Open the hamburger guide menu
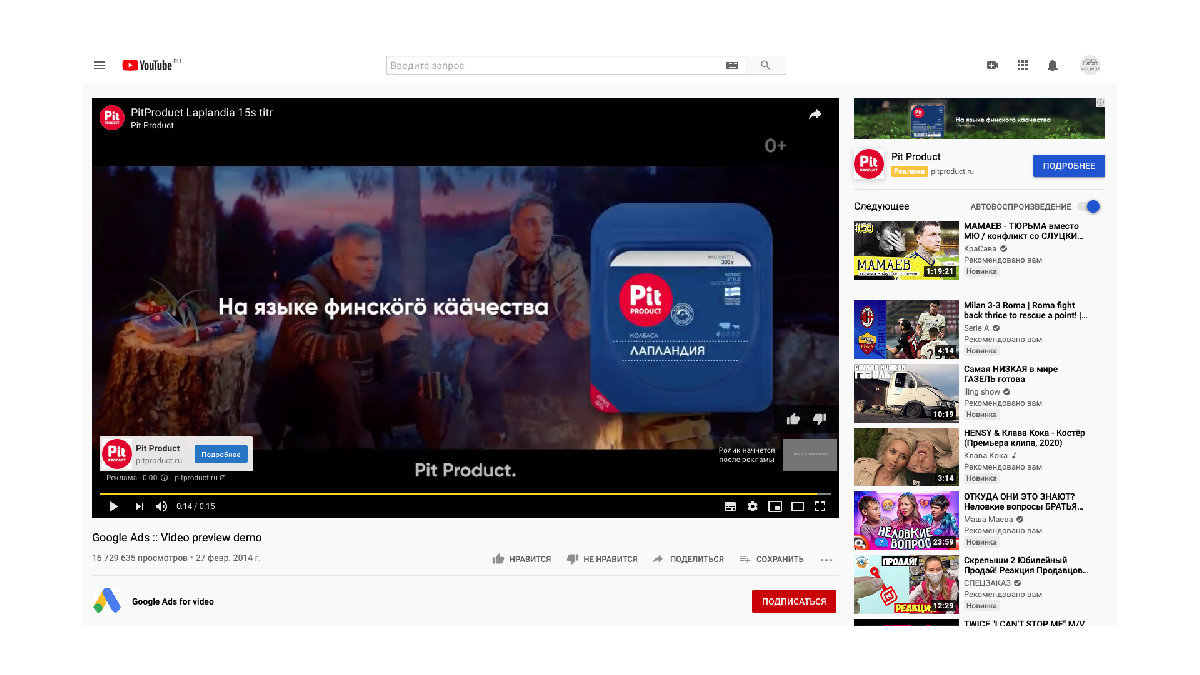Screen dimensions: 1200x675 [99, 65]
